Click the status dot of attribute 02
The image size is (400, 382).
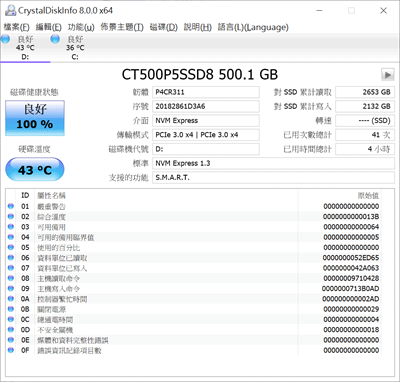(x=11, y=217)
